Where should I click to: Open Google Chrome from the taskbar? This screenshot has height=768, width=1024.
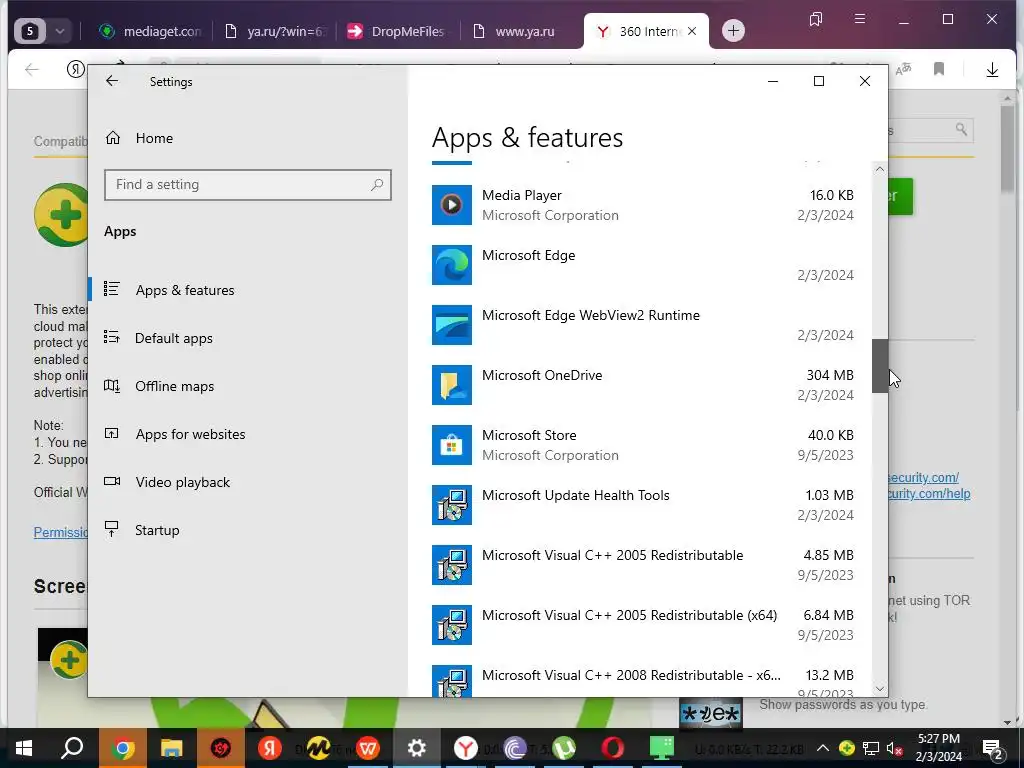122,748
